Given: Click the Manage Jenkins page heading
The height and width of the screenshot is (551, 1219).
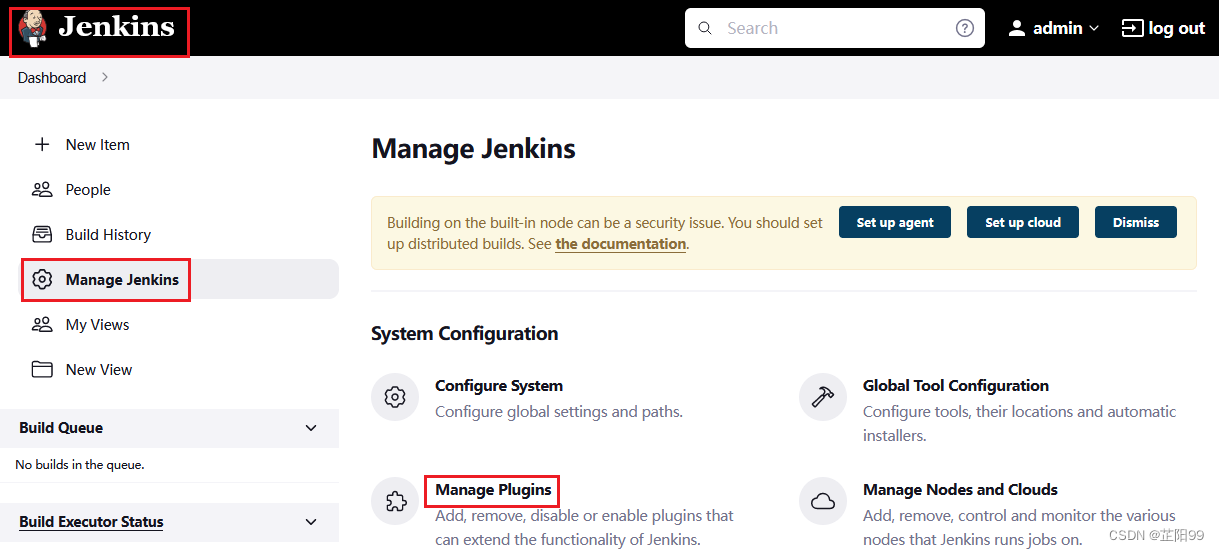Looking at the screenshot, I should (x=473, y=149).
